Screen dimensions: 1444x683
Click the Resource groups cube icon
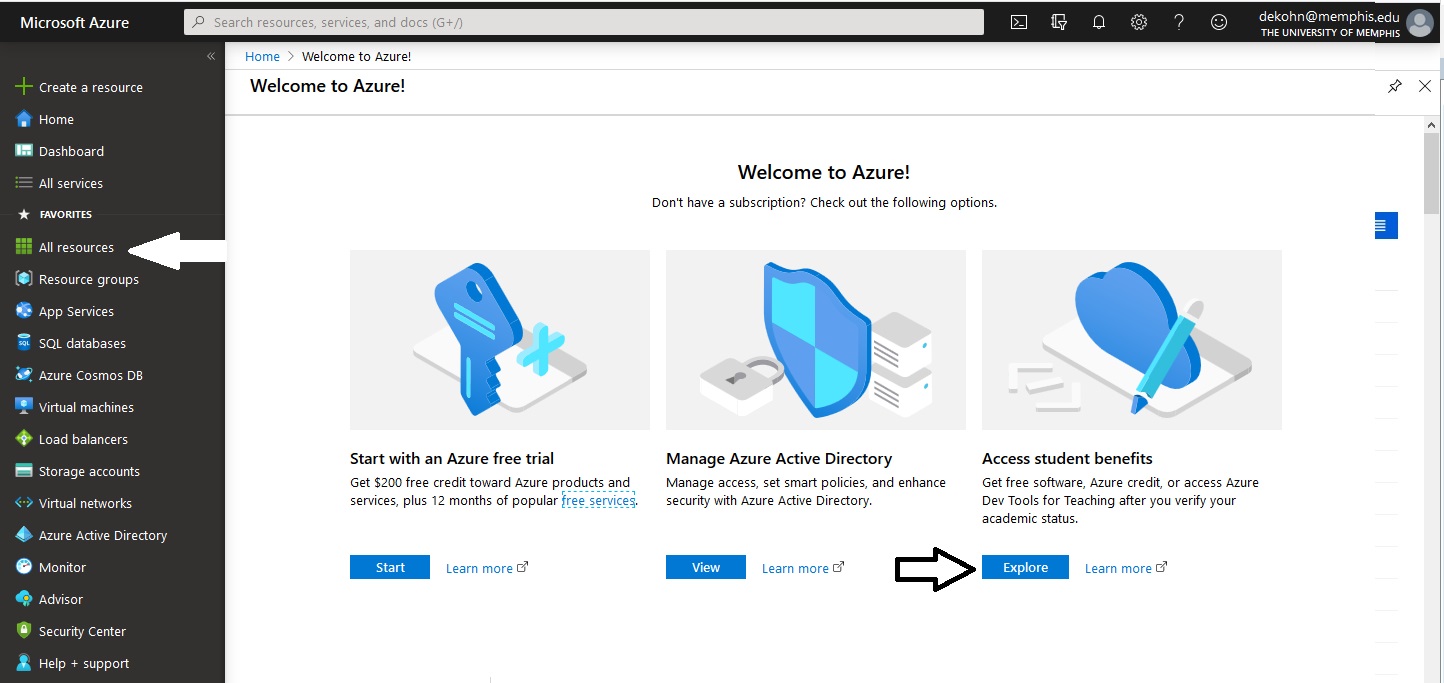pos(24,279)
